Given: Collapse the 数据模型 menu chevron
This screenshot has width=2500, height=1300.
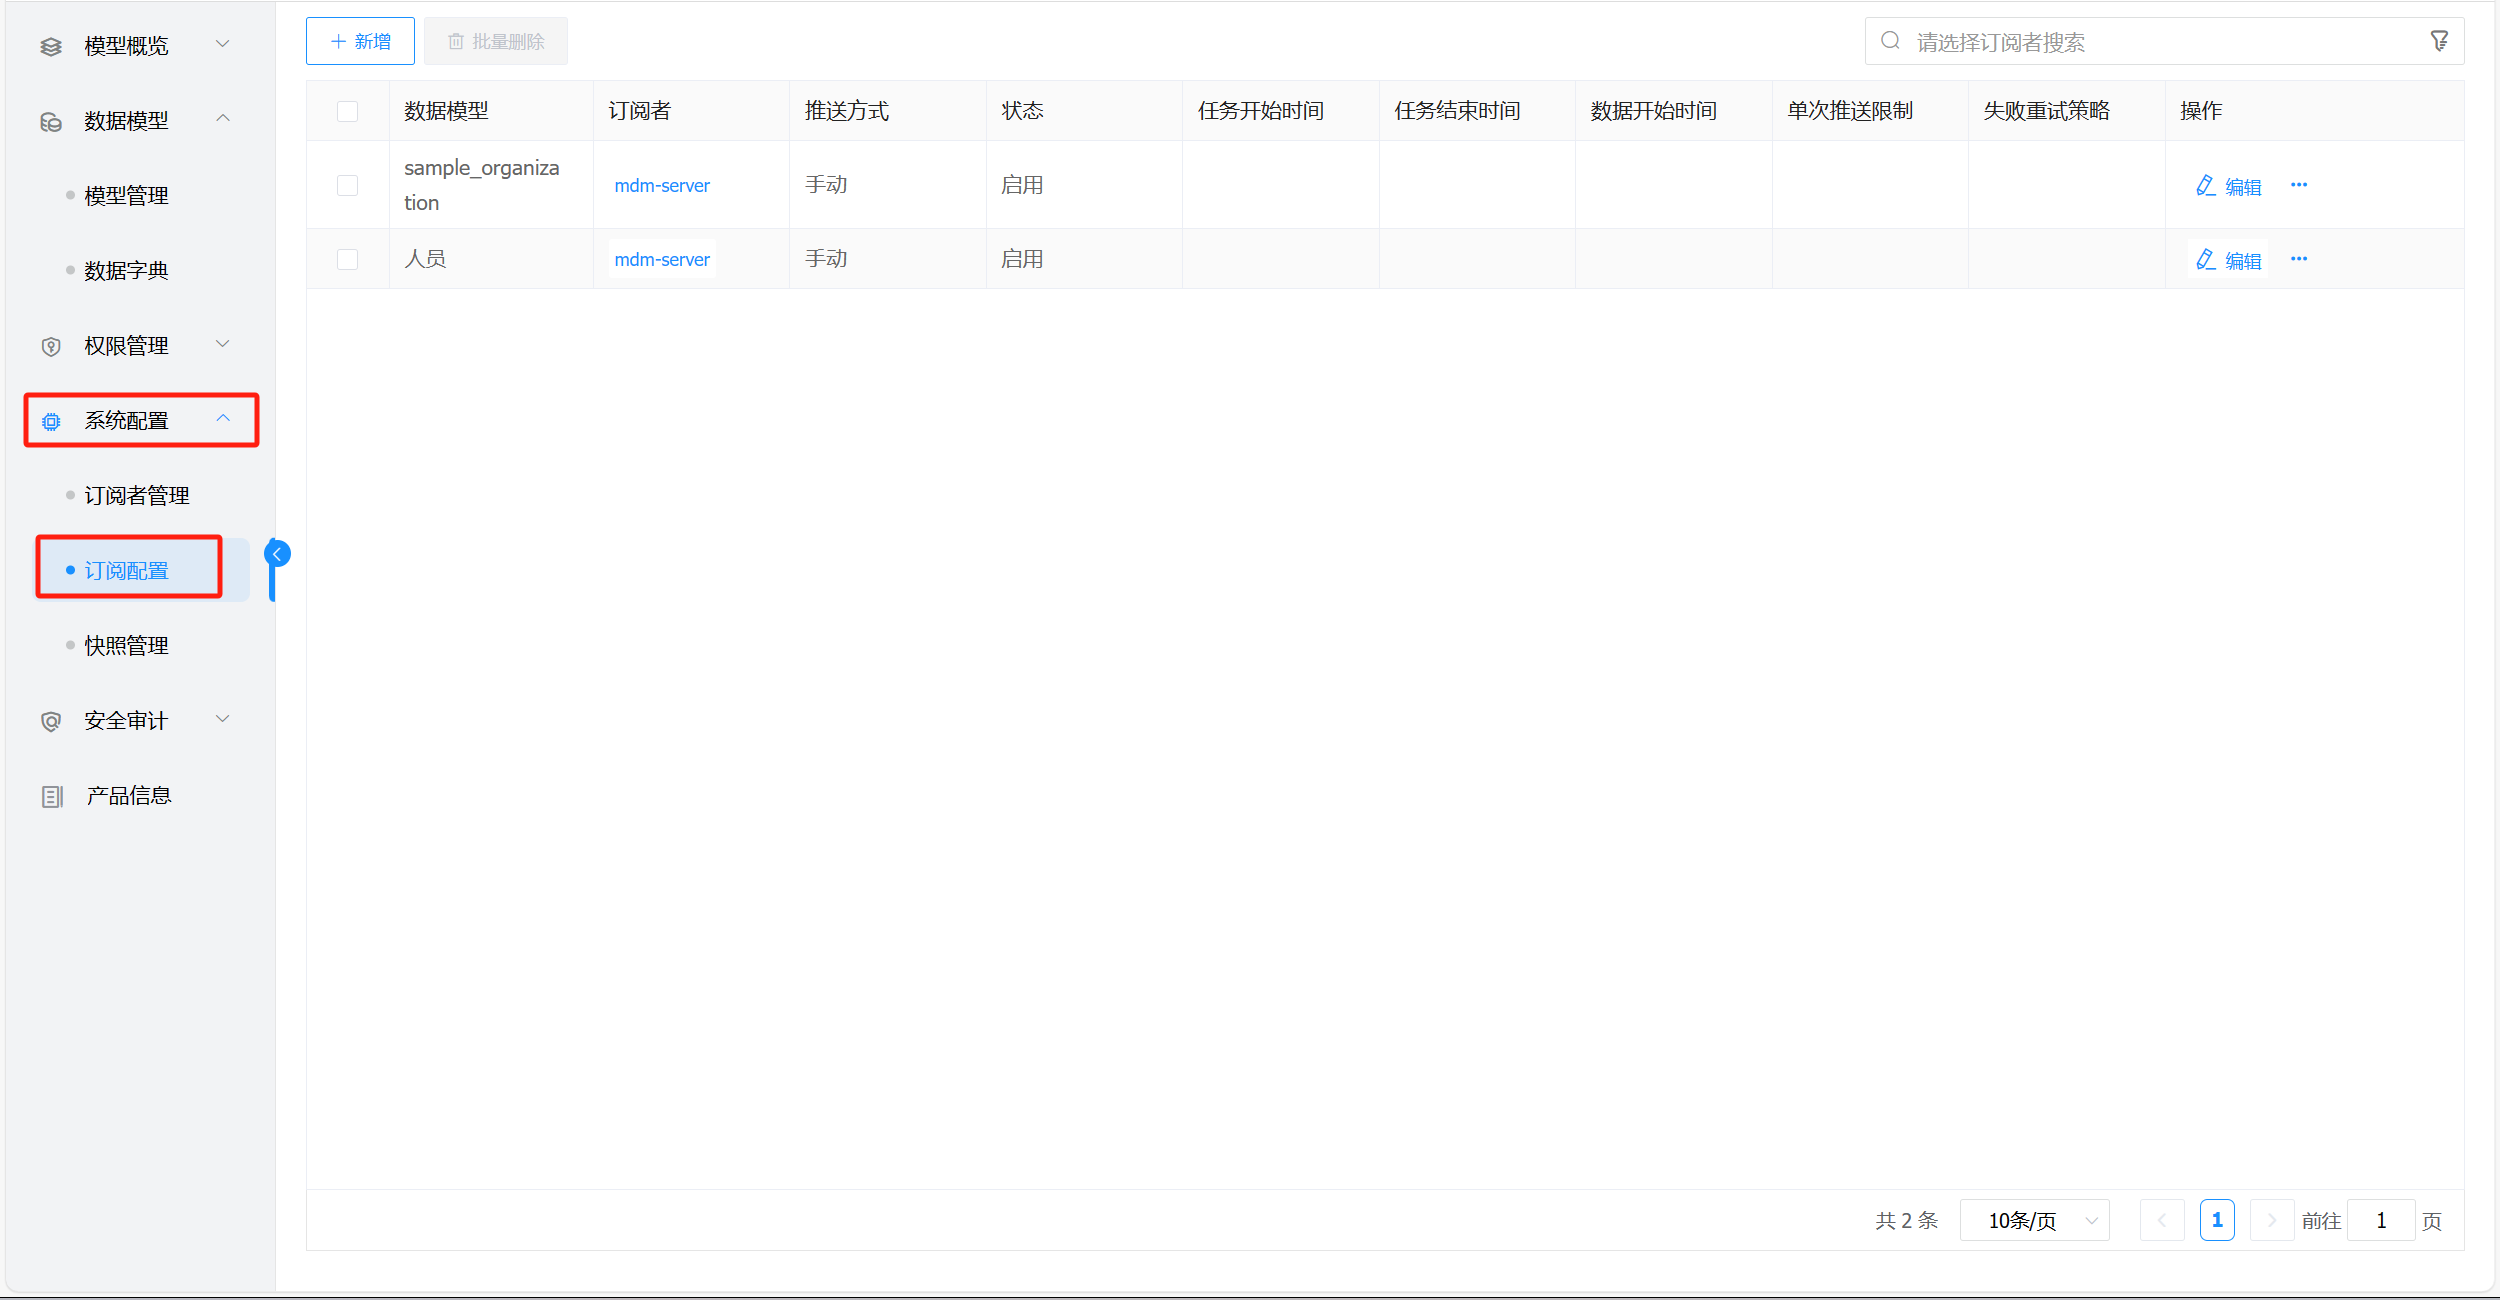Looking at the screenshot, I should click(x=223, y=118).
